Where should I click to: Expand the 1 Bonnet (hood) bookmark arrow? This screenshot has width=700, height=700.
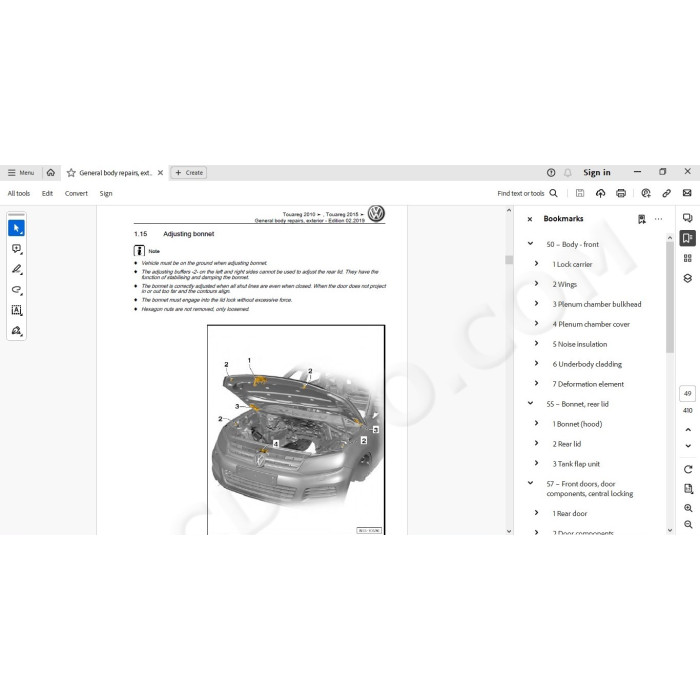click(537, 423)
